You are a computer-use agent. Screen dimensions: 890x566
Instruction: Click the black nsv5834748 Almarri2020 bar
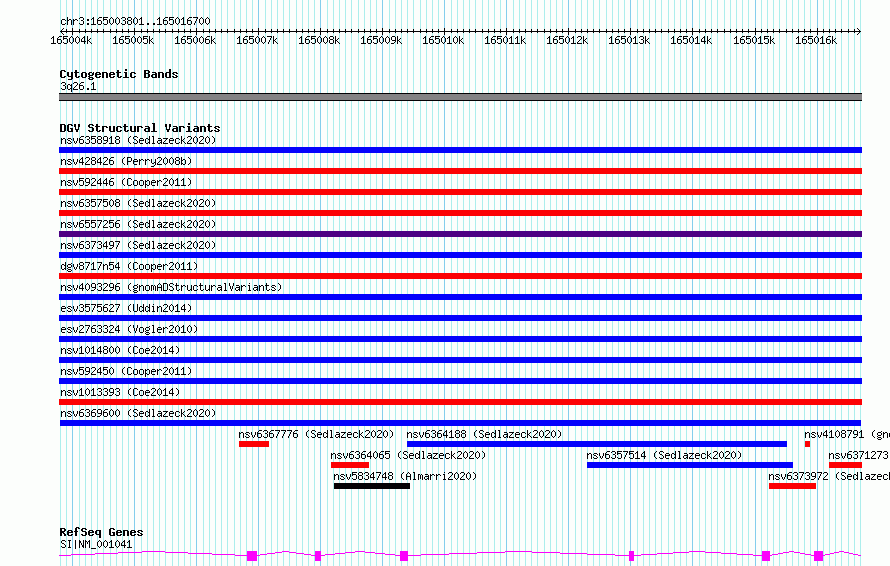tap(372, 486)
